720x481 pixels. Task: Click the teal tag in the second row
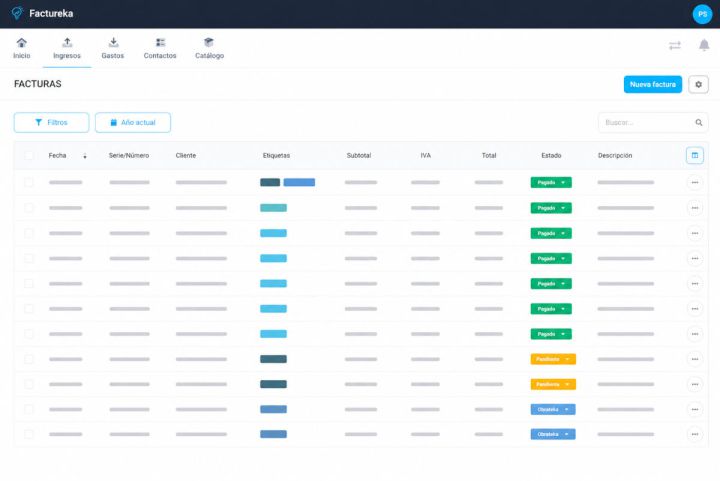point(273,208)
